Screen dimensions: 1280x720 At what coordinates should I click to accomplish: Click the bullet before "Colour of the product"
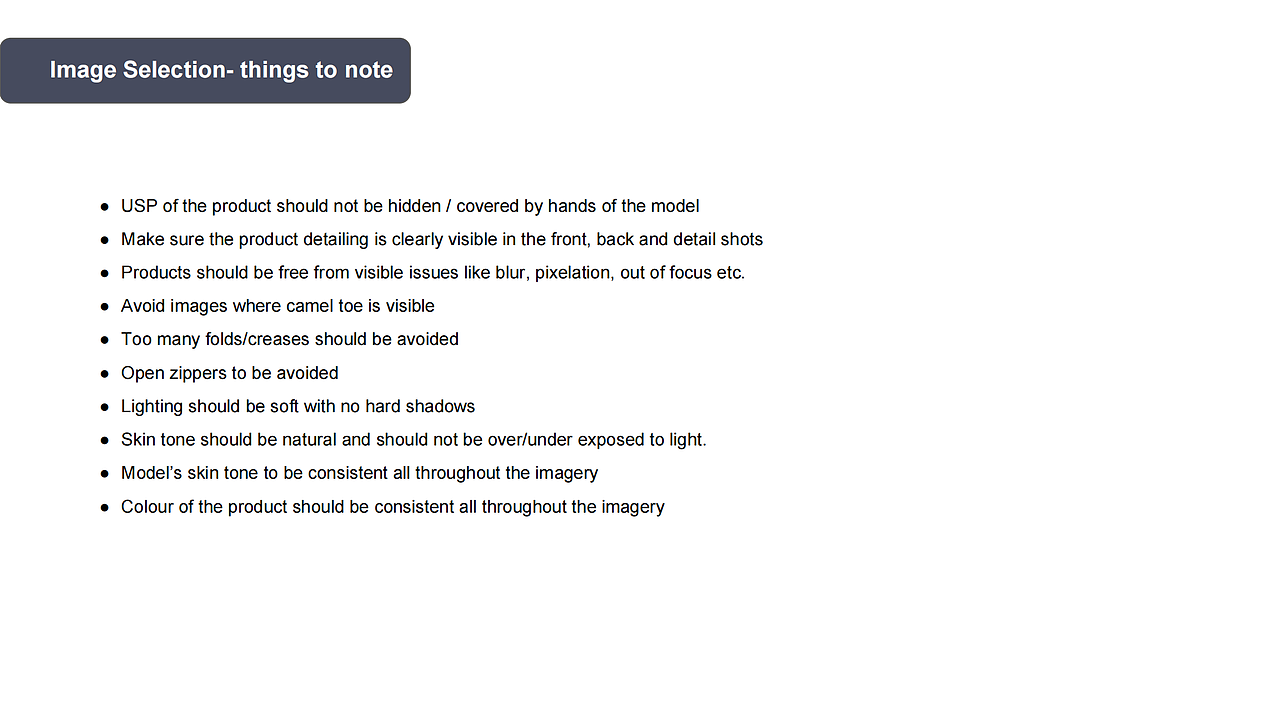[105, 508]
